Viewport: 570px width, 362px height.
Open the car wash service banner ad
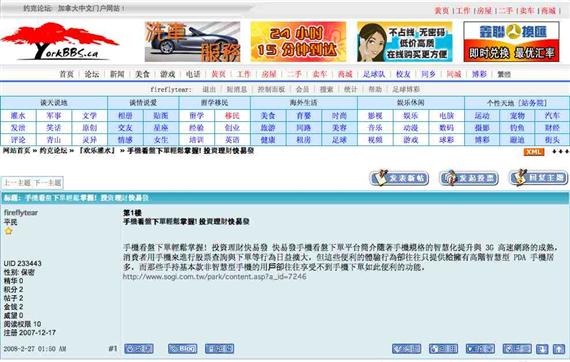[192, 41]
